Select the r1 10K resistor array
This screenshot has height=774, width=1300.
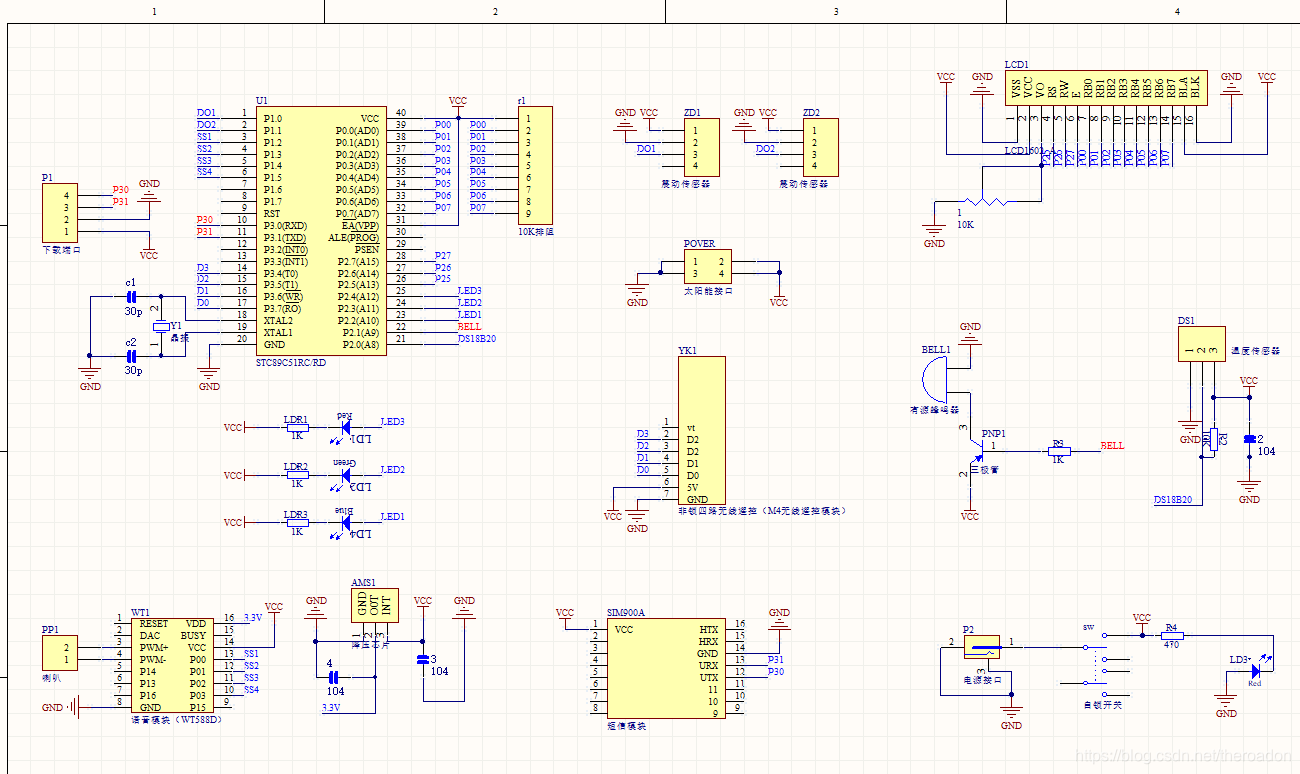click(x=537, y=165)
